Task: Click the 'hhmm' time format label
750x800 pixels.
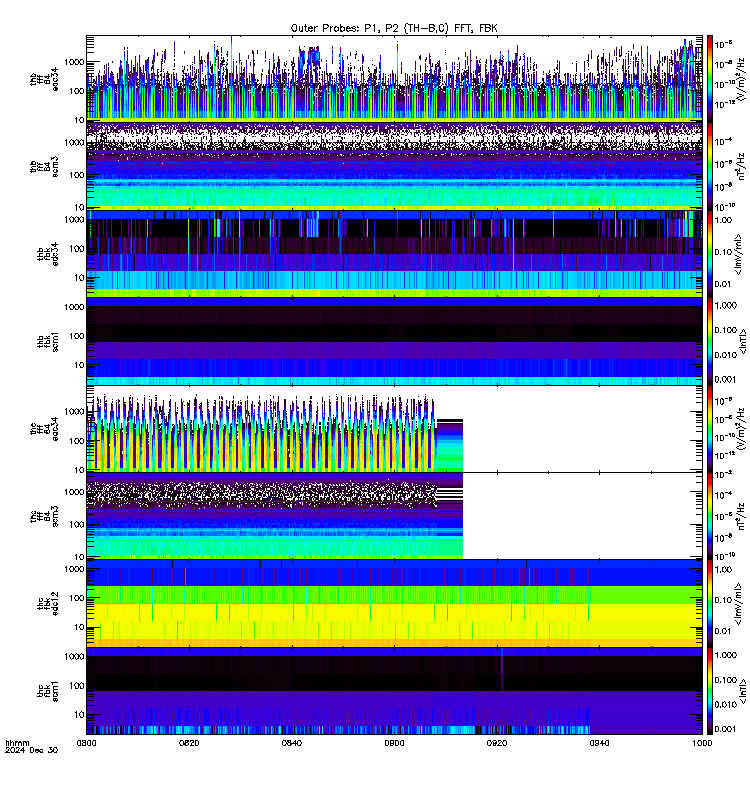Action: pyautogui.click(x=17, y=743)
